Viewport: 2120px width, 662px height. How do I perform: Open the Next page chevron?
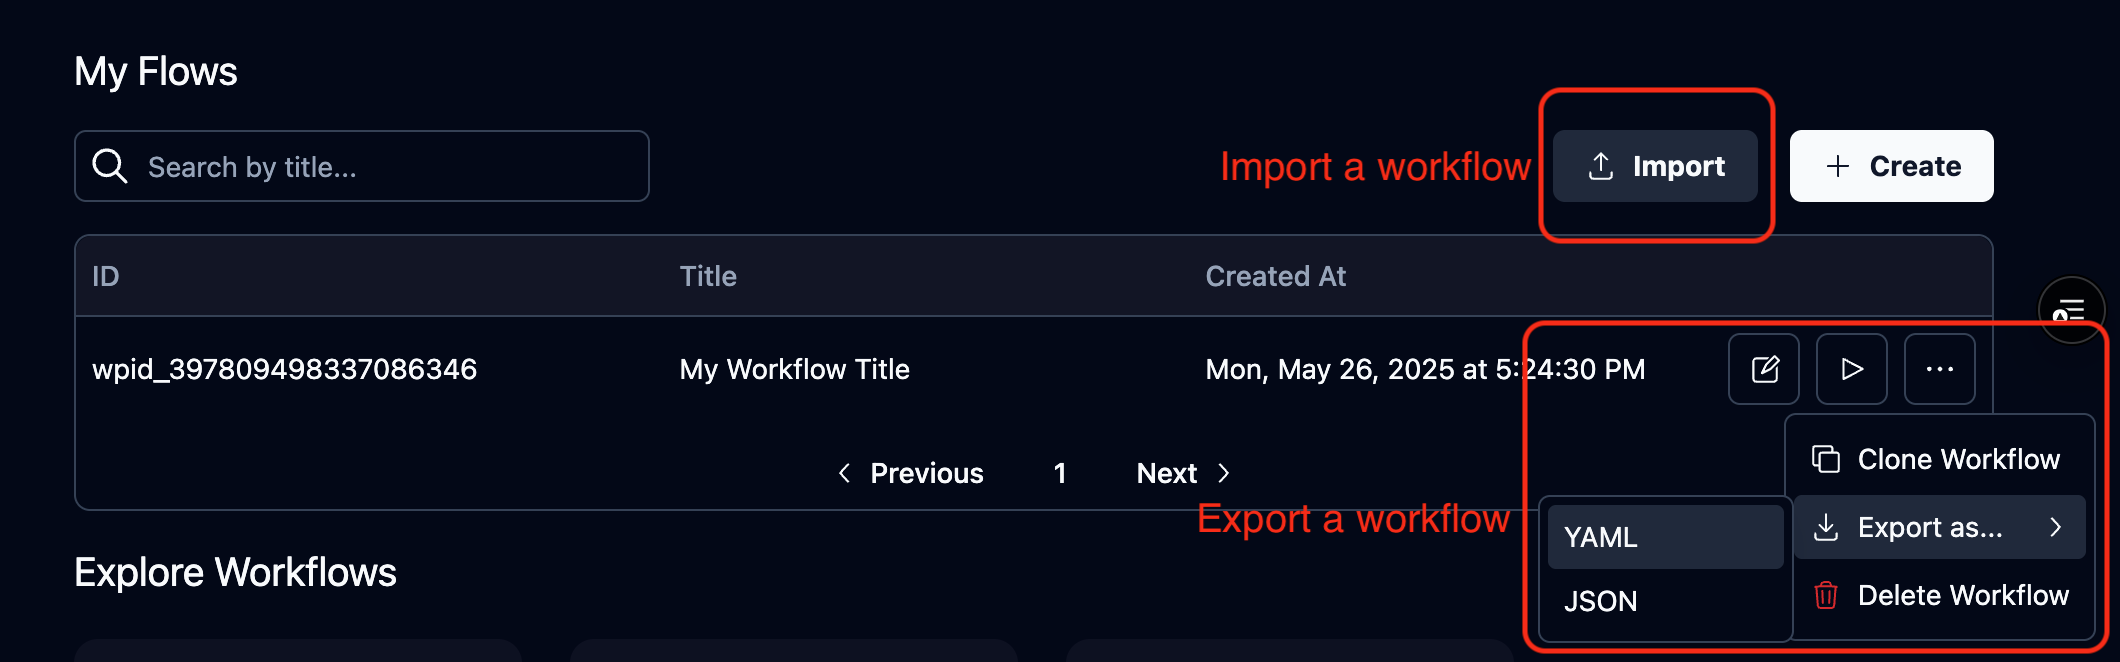1224,472
